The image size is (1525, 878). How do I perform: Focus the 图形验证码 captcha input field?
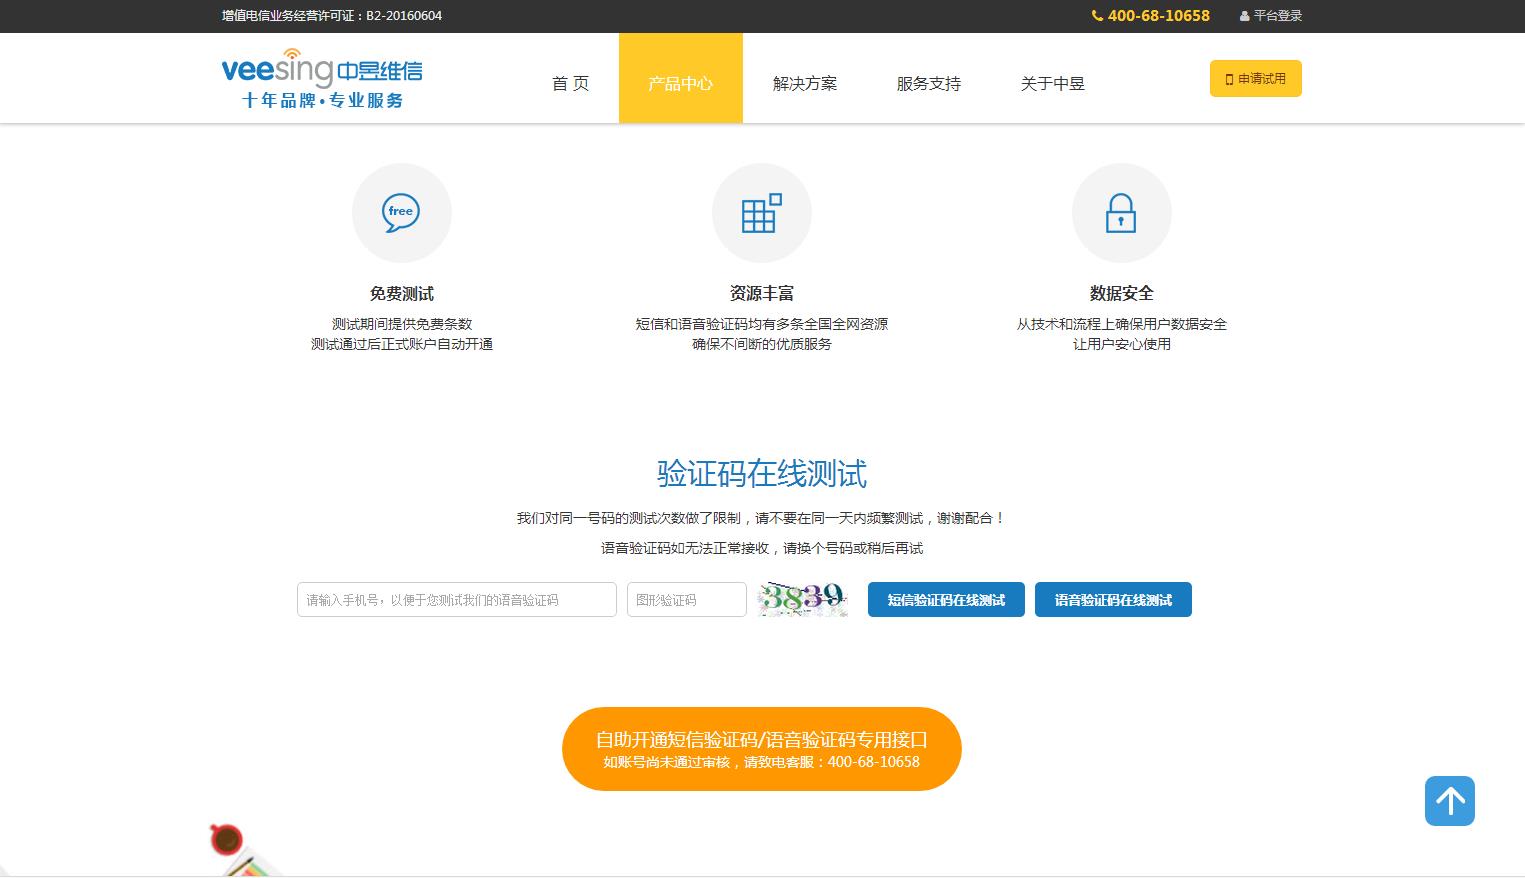686,600
